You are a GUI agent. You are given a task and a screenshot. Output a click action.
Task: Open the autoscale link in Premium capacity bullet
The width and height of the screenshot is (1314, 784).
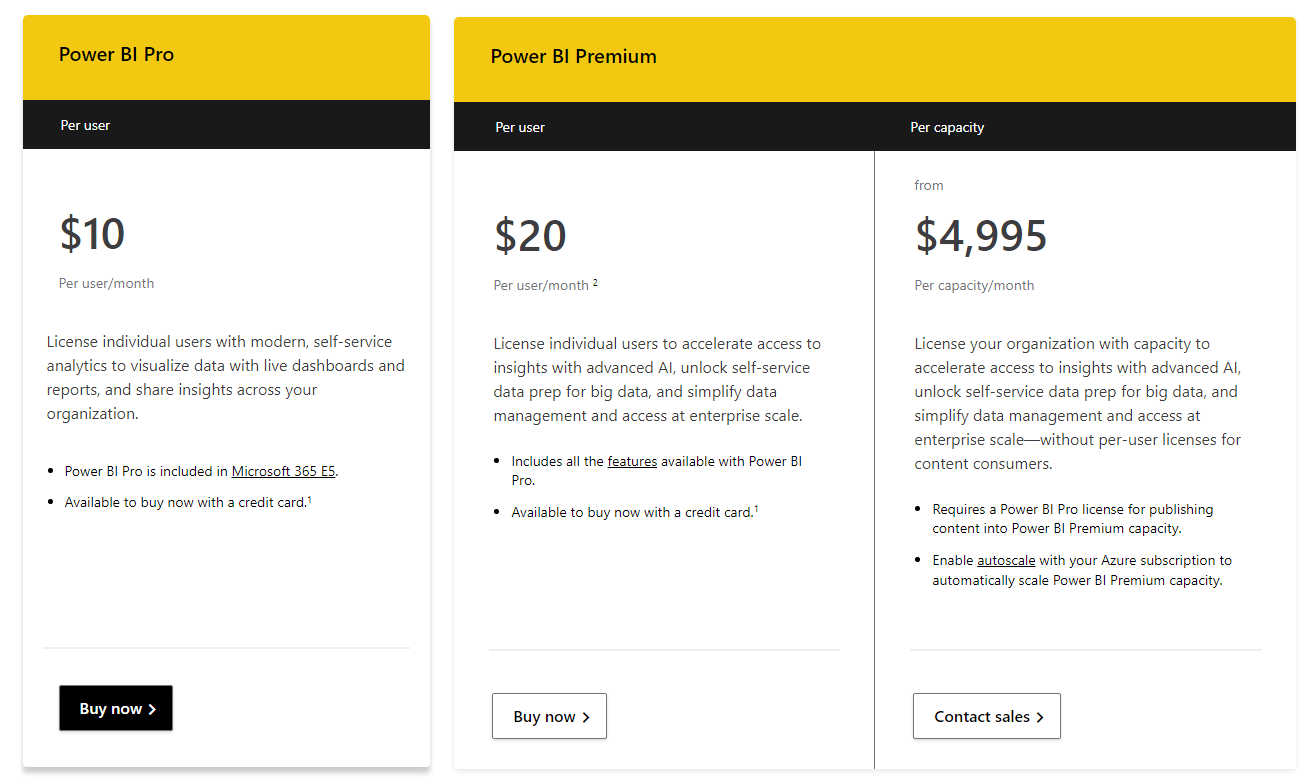(x=1006, y=560)
